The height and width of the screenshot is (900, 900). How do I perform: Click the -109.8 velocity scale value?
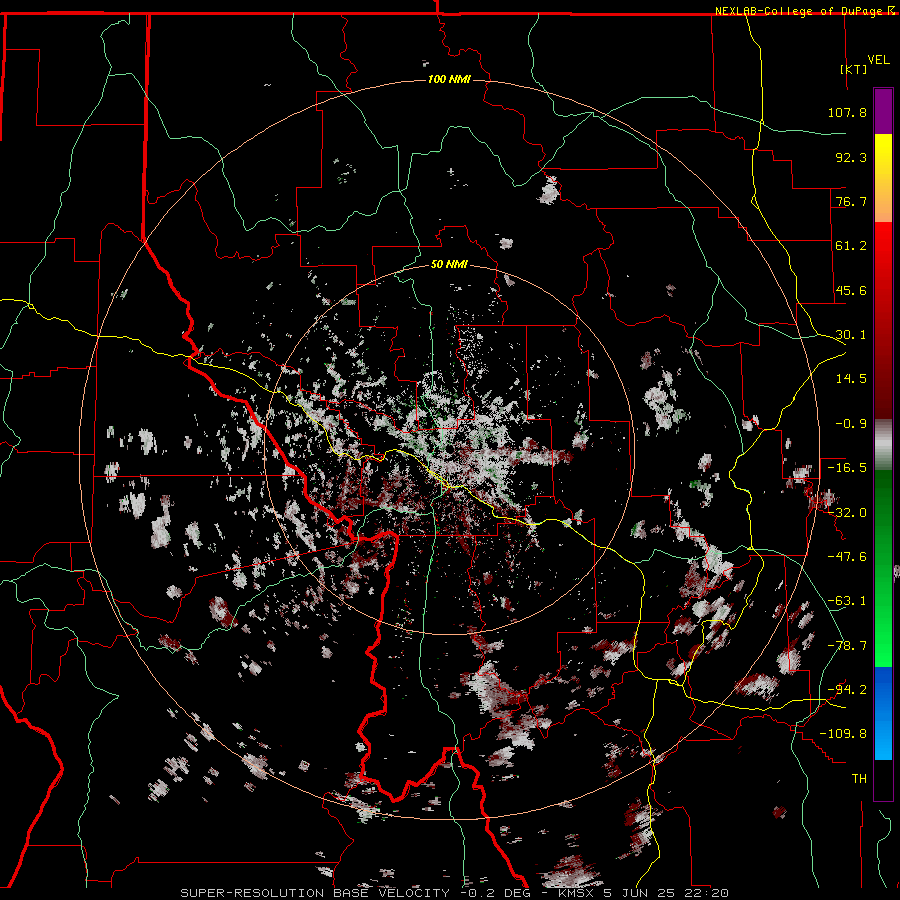pos(844,734)
